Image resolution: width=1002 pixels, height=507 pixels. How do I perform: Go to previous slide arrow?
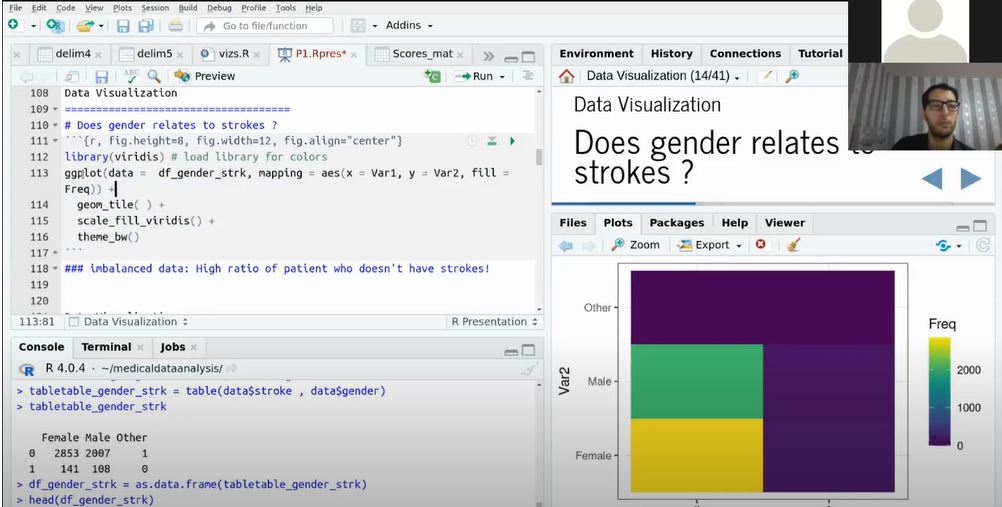(x=932, y=178)
